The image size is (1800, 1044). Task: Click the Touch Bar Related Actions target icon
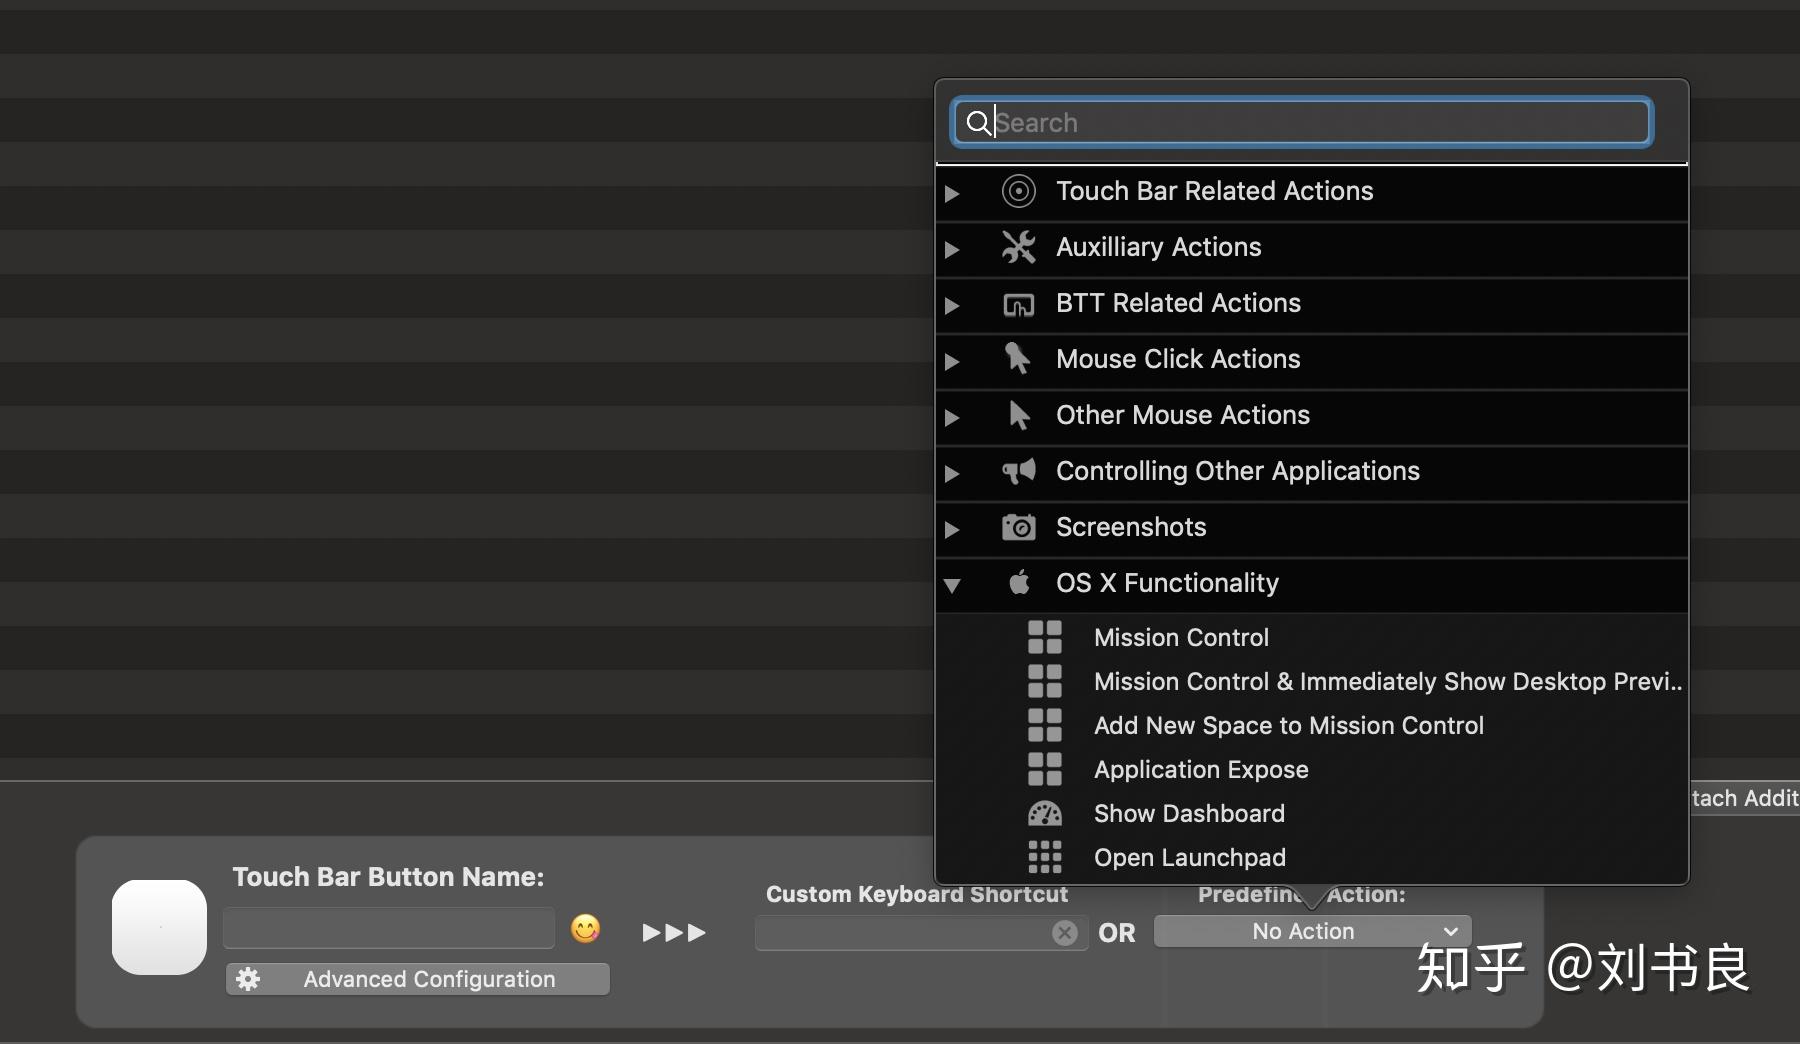pyautogui.click(x=1018, y=191)
